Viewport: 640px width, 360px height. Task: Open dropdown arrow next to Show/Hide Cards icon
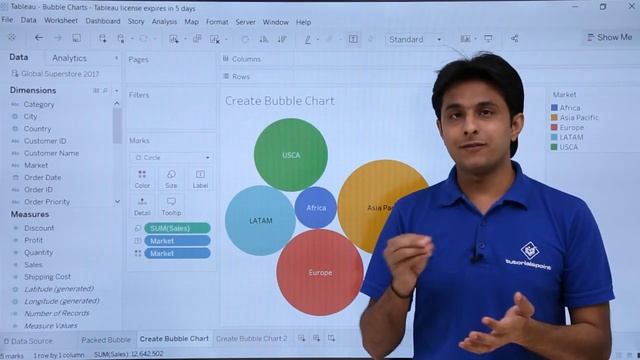point(476,39)
